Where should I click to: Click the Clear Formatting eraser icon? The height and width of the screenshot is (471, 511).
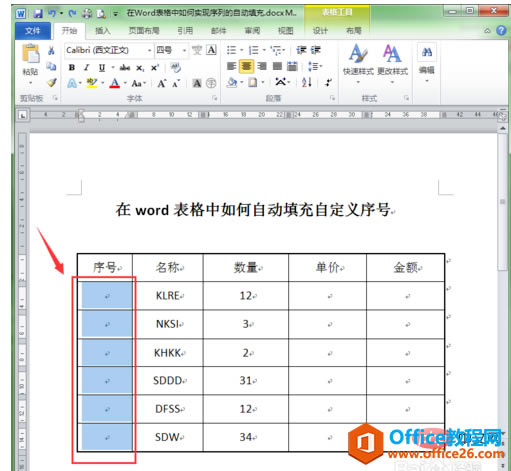tap(176, 68)
